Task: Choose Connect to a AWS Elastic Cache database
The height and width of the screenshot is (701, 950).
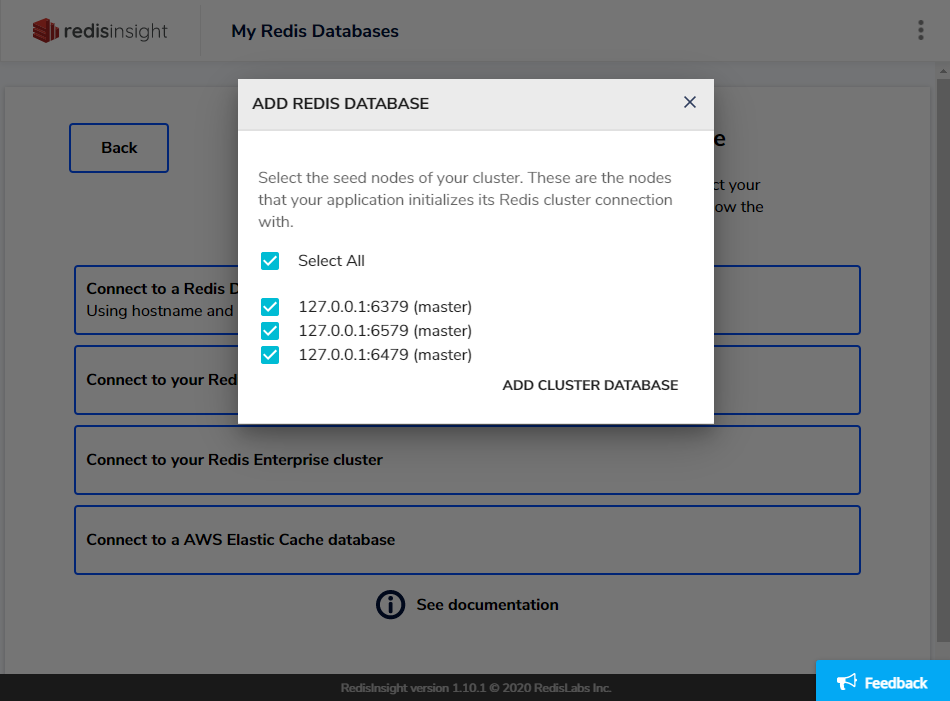Action: (467, 540)
